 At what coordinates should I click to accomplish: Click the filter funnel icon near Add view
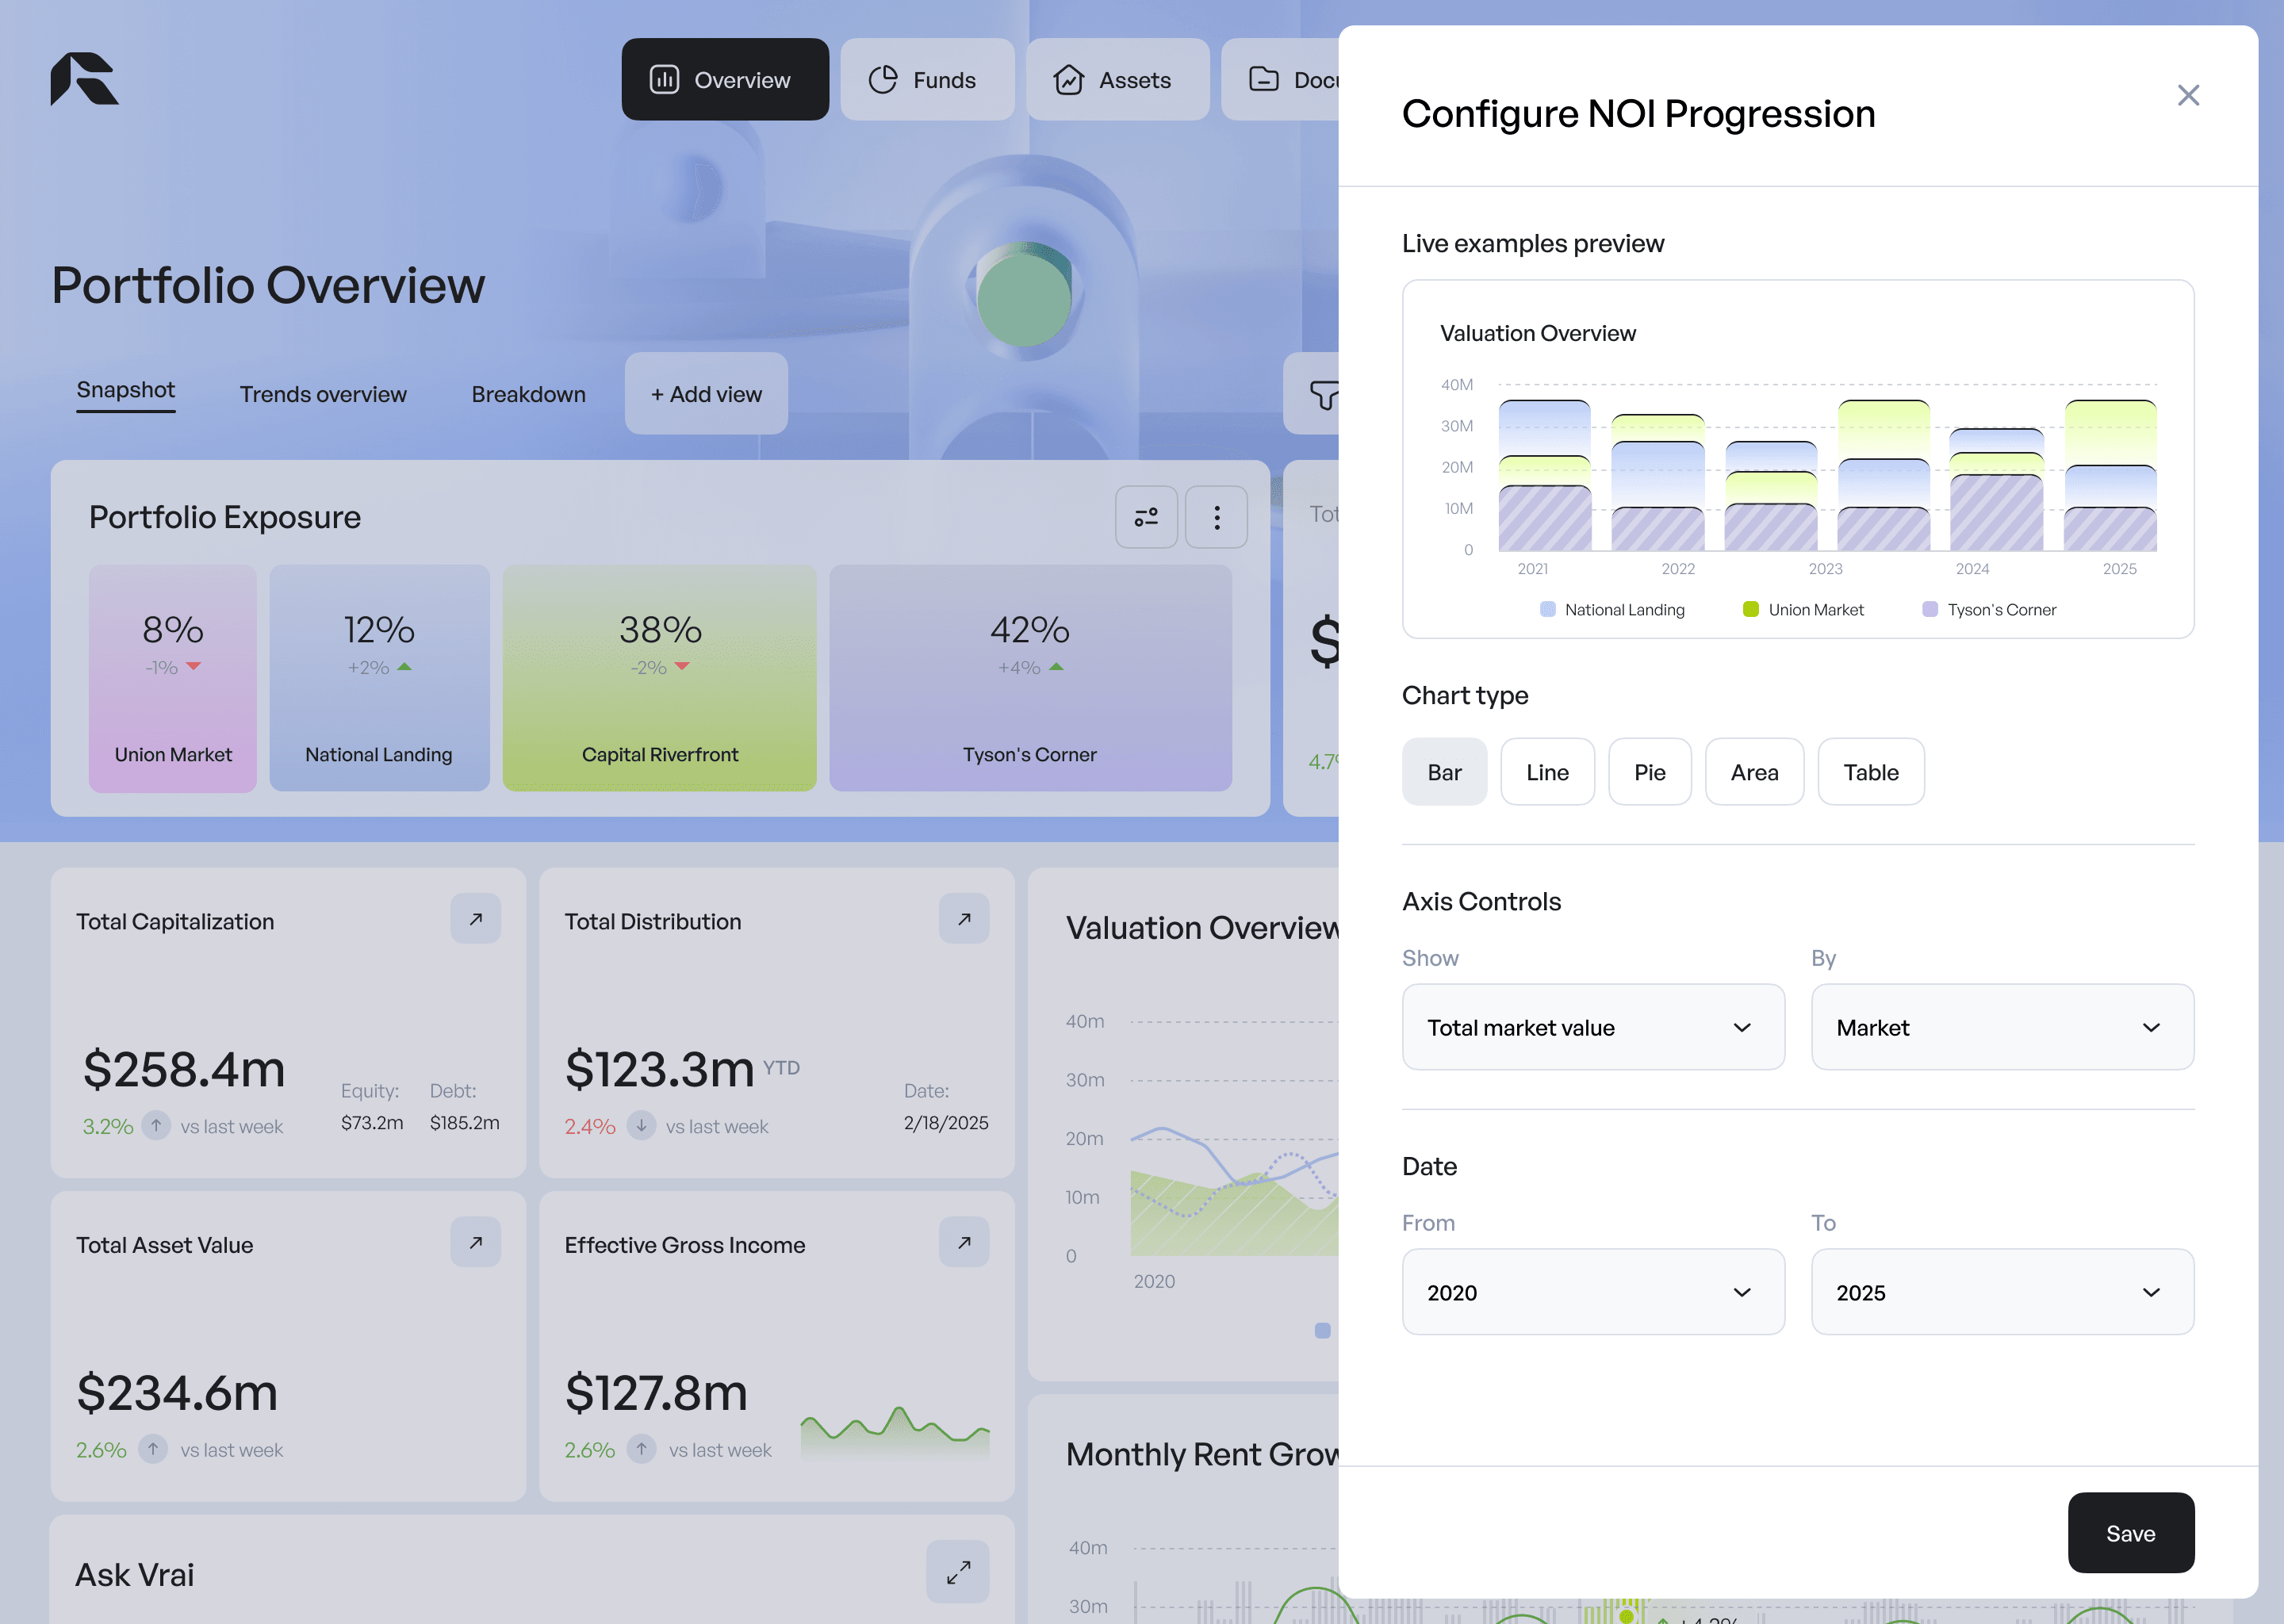(1326, 396)
